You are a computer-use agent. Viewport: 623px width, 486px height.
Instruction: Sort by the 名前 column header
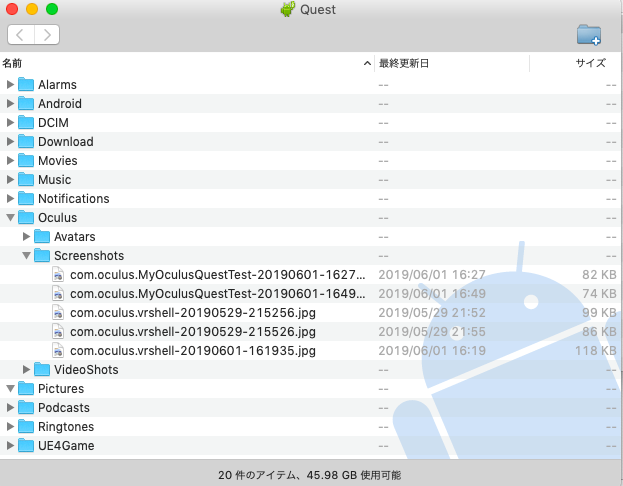point(187,63)
